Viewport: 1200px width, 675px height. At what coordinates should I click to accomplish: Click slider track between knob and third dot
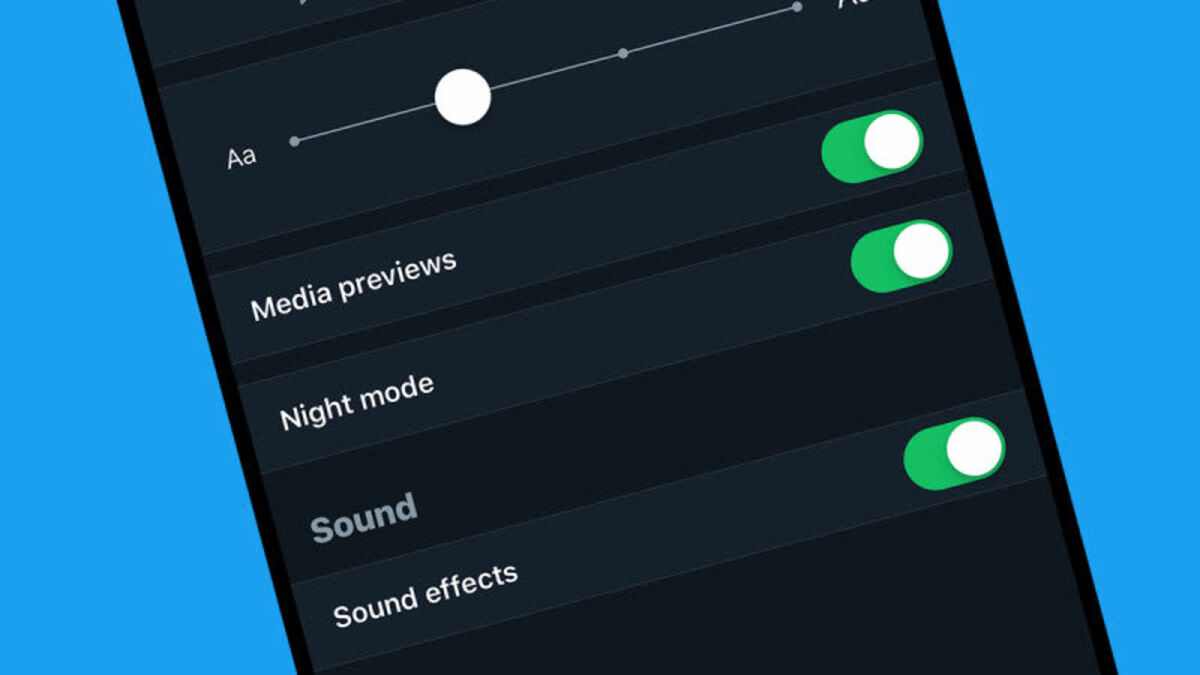555,71
